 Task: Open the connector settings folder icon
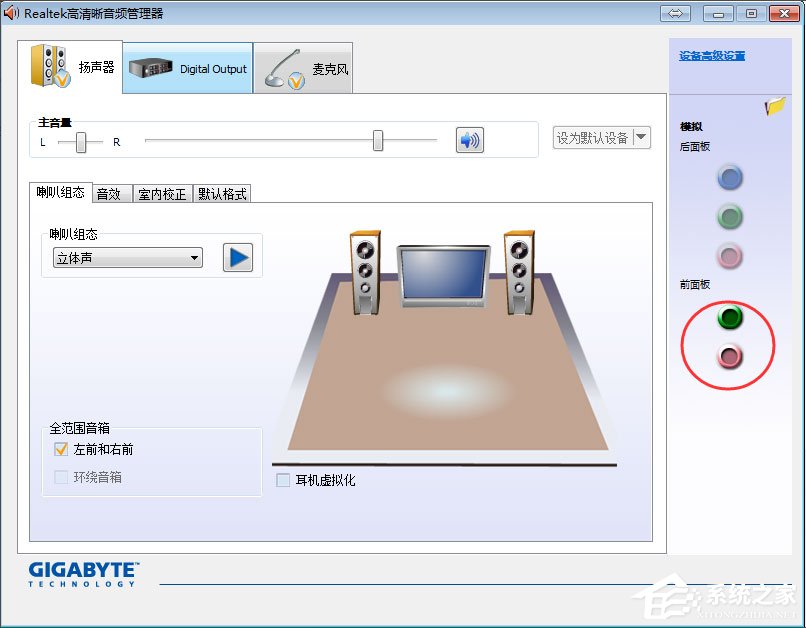point(774,108)
